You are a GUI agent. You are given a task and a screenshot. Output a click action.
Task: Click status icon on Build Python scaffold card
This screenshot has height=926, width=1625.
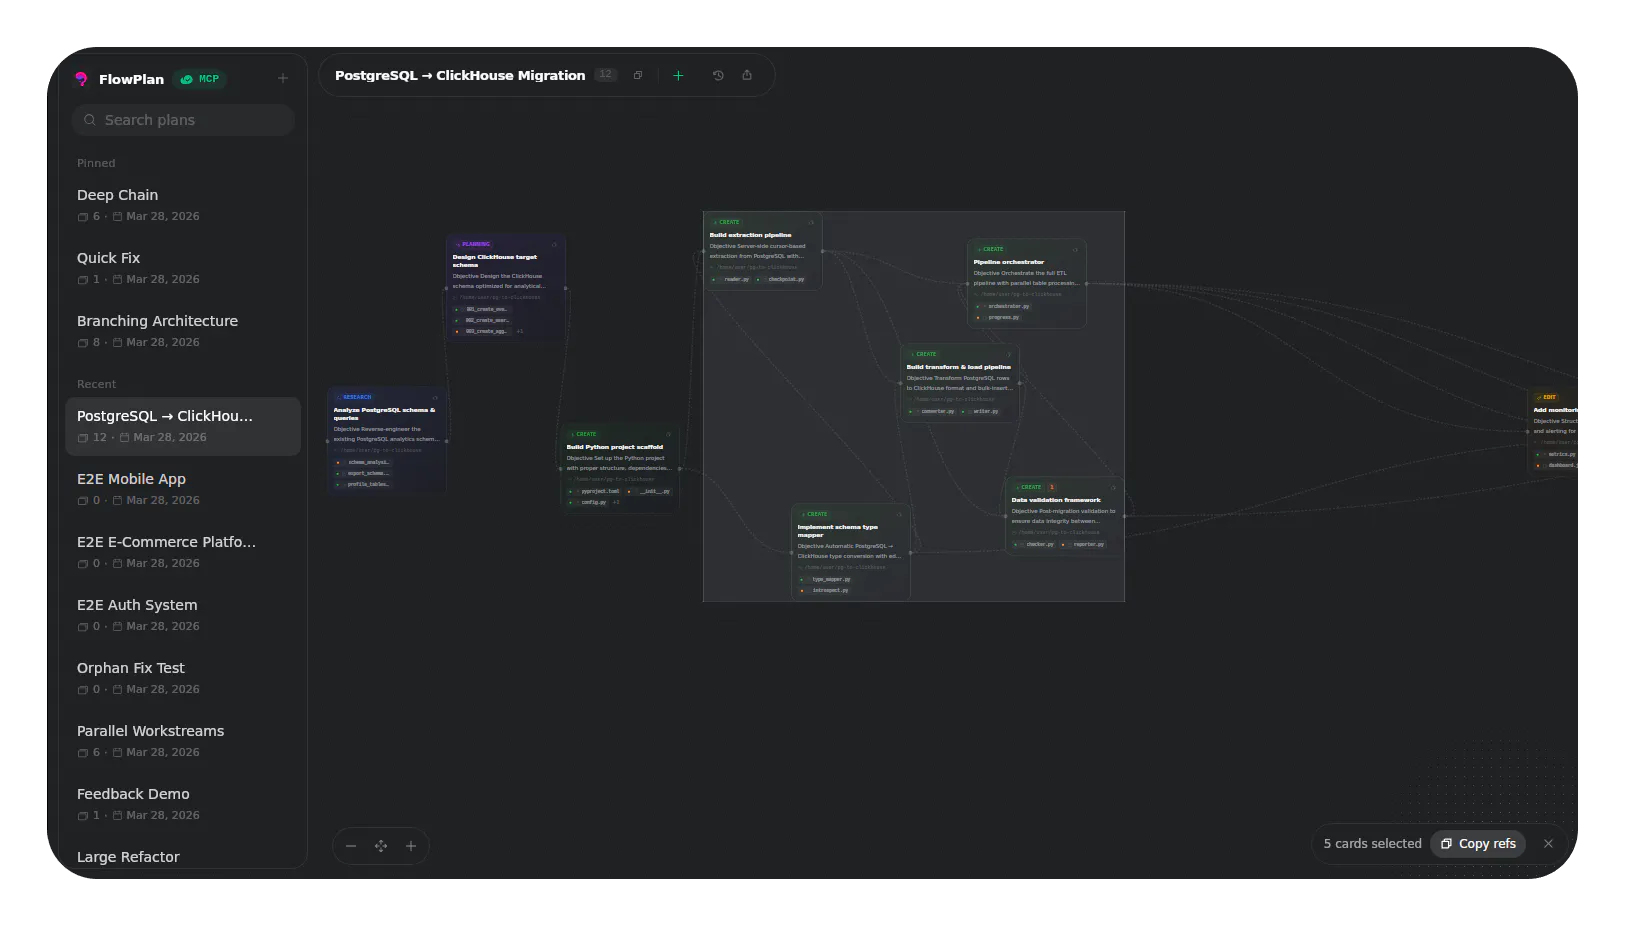(x=669, y=434)
